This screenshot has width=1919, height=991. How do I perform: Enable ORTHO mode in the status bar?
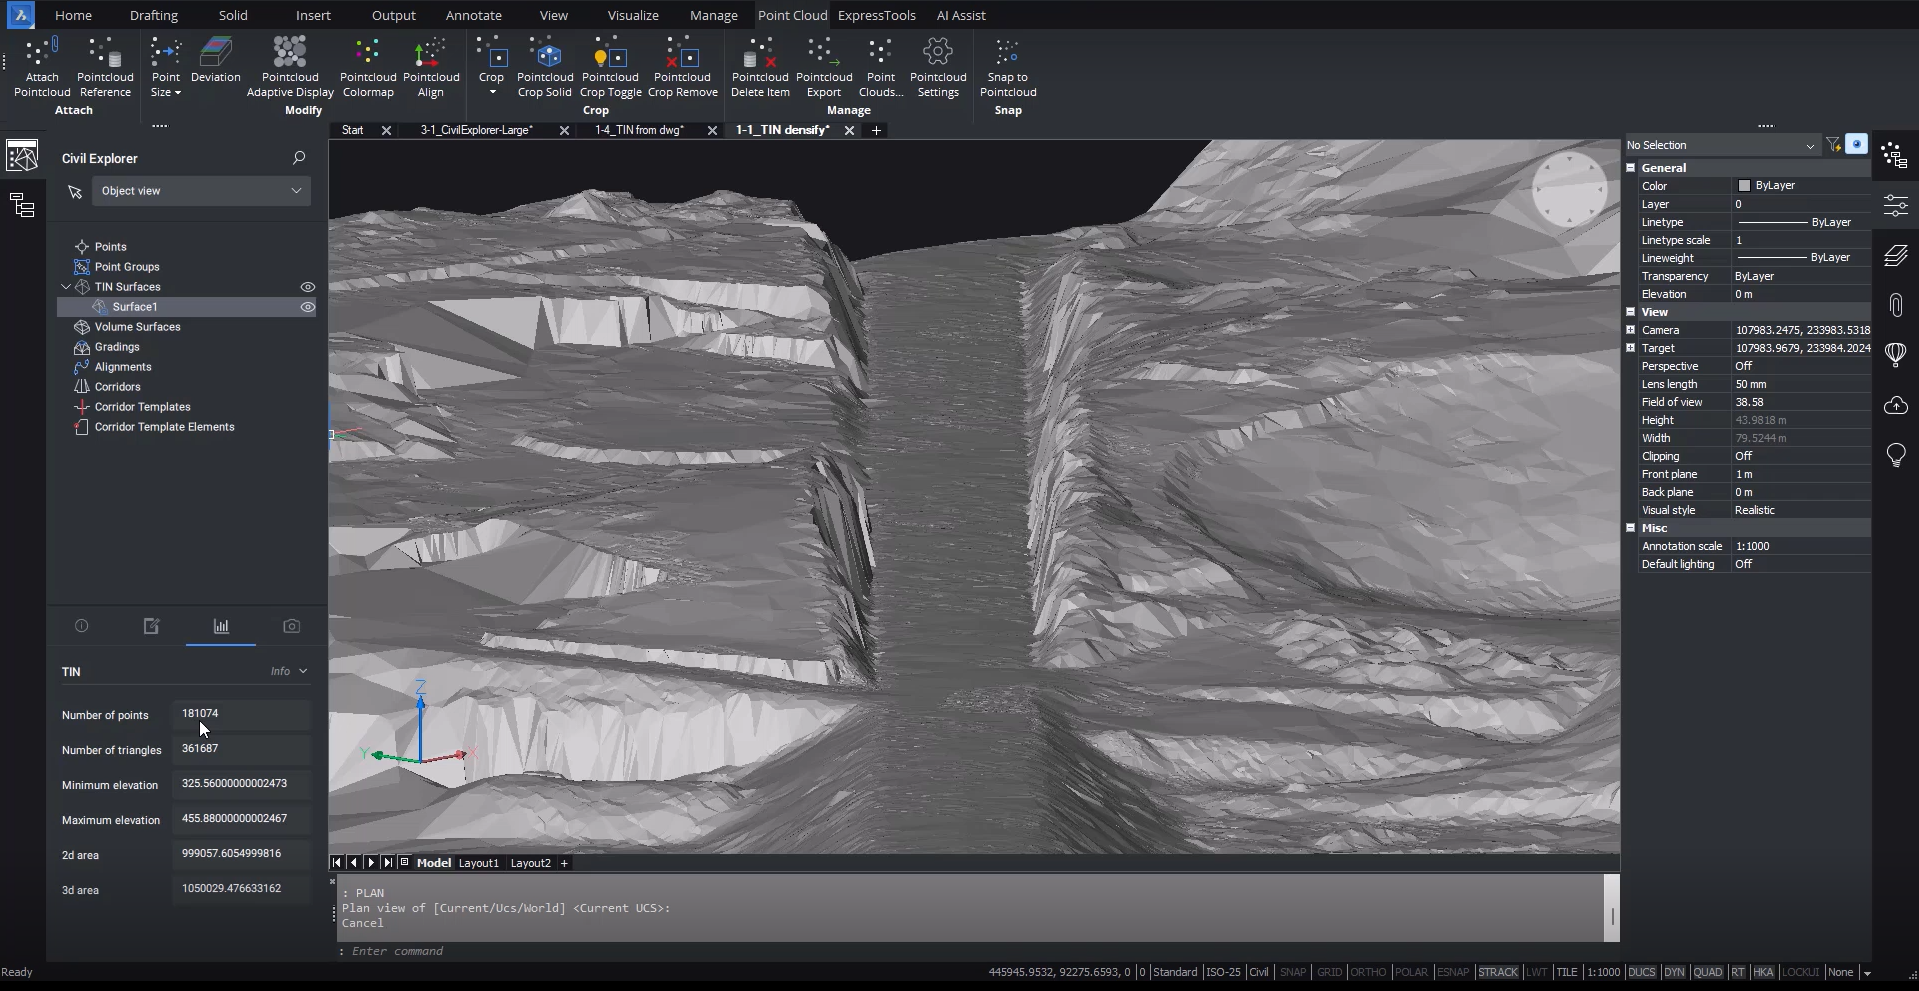[1367, 971]
